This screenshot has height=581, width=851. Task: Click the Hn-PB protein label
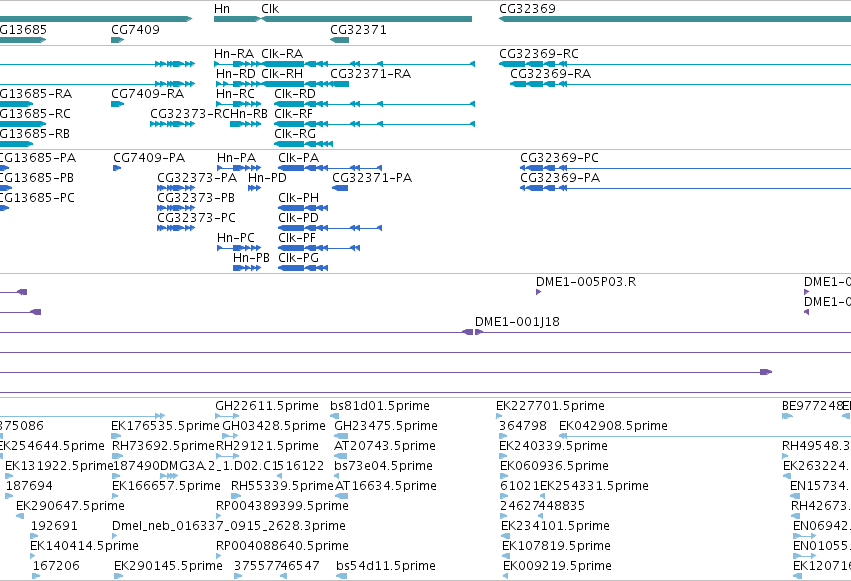pos(251,258)
